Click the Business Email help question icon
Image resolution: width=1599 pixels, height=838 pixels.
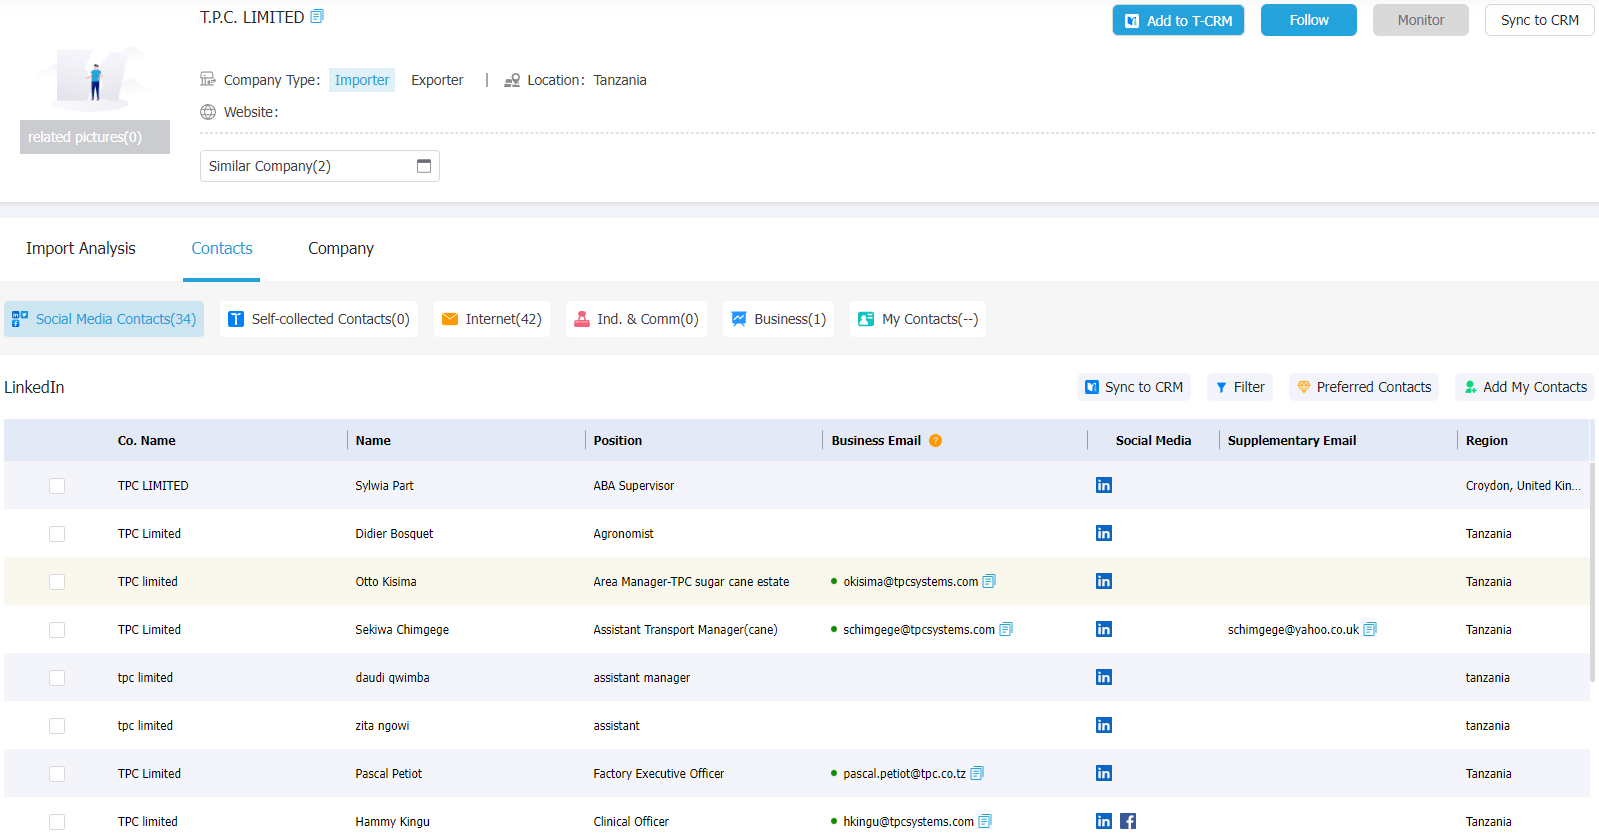click(936, 440)
